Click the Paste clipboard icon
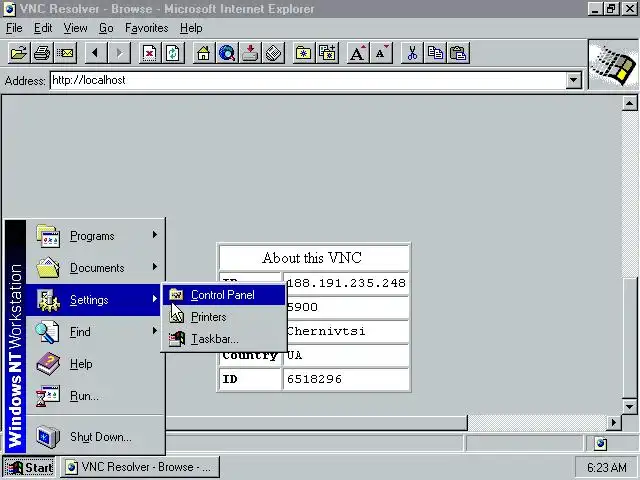Screen dimensions: 640x480 point(458,53)
